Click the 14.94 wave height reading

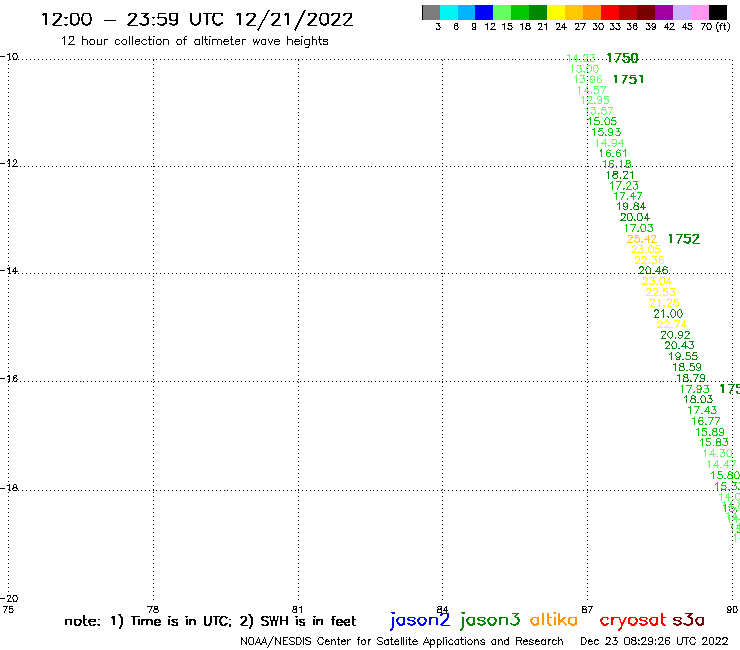609,143
